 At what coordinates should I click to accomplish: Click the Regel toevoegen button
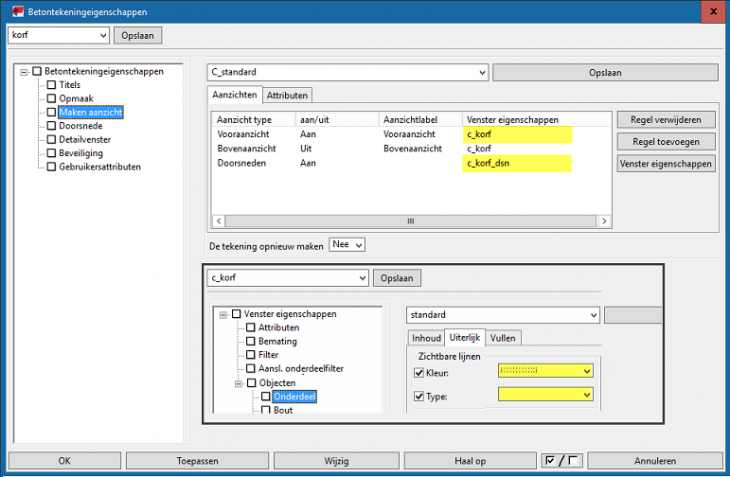tap(666, 141)
